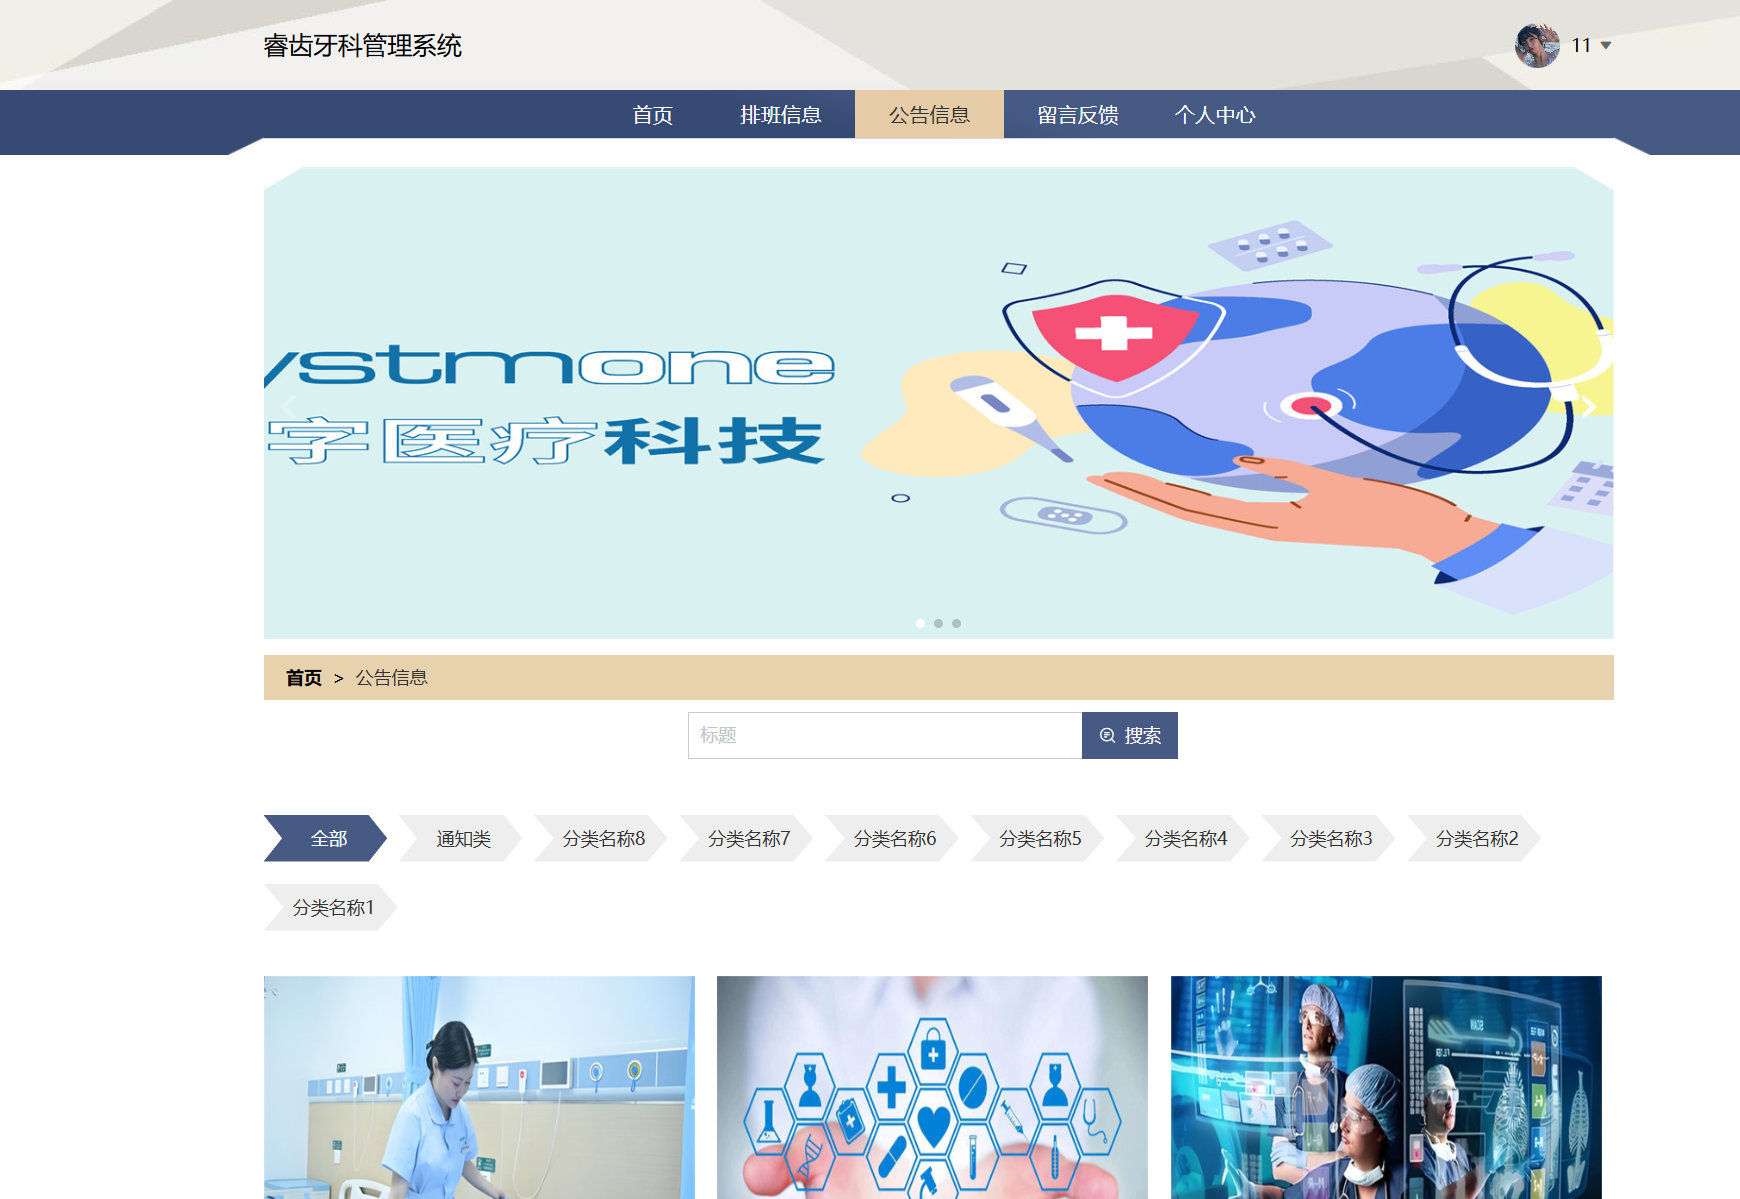Open the nurse photo announcement thumbnail
This screenshot has width=1740, height=1199.
479,1087
